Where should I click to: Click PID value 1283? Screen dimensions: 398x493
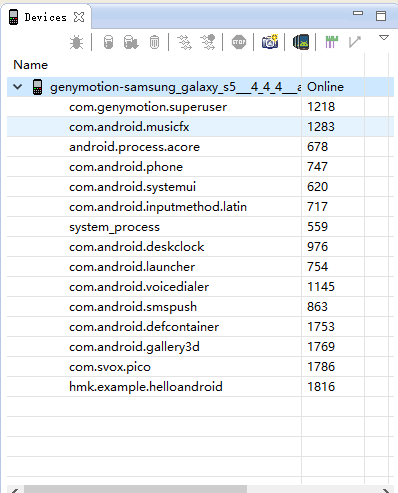click(321, 127)
